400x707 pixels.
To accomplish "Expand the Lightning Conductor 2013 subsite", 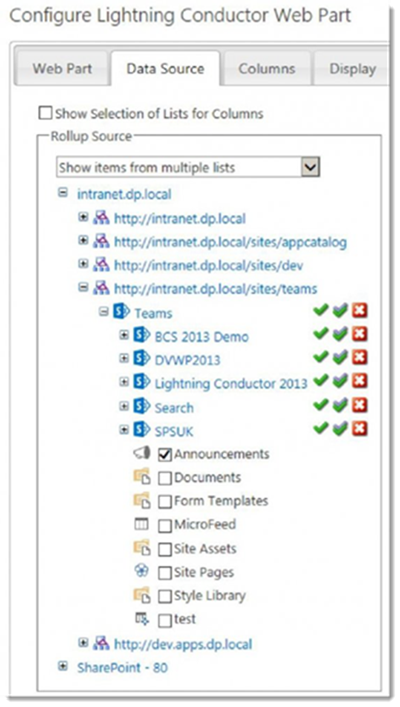I will coord(124,382).
